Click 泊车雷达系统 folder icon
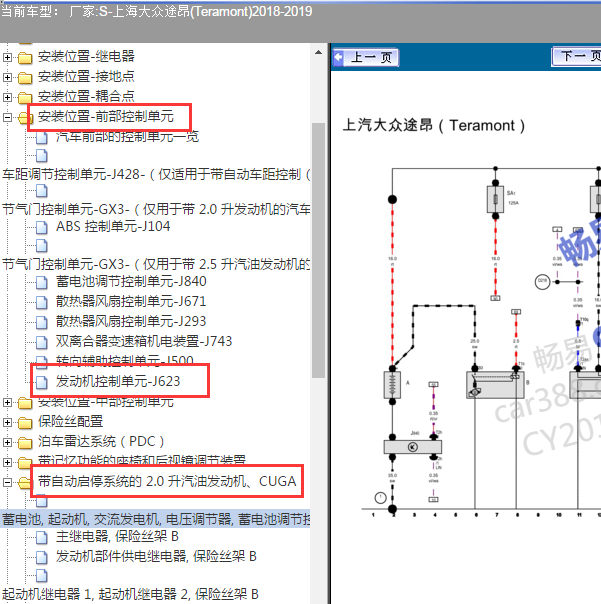Viewport: 601px width, 604px height. [x=25, y=443]
